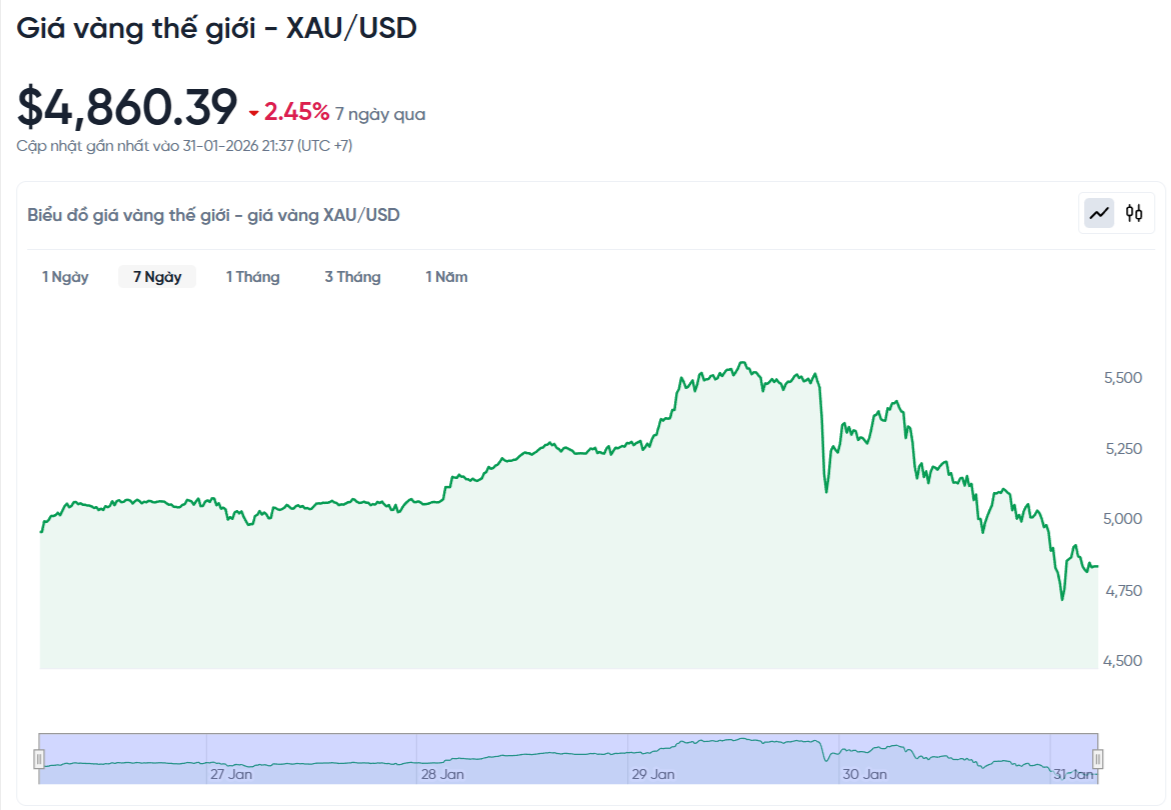Select the 3 Tháng range
Viewport: 1171px width, 810px height.
tap(352, 276)
